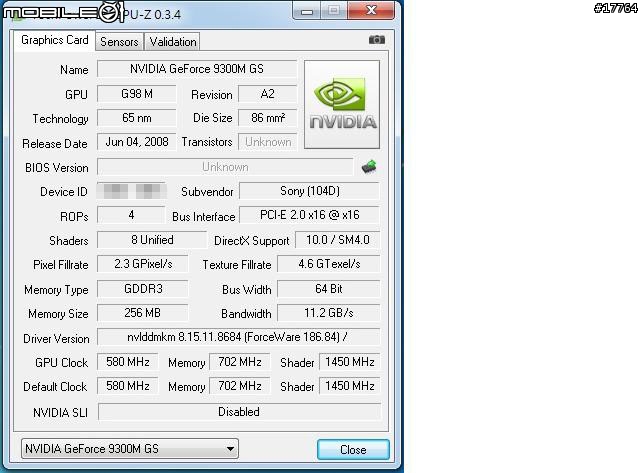Screen dimensions: 640x473
Task: Select the Graphics Card tab
Action: pyautogui.click(x=55, y=40)
